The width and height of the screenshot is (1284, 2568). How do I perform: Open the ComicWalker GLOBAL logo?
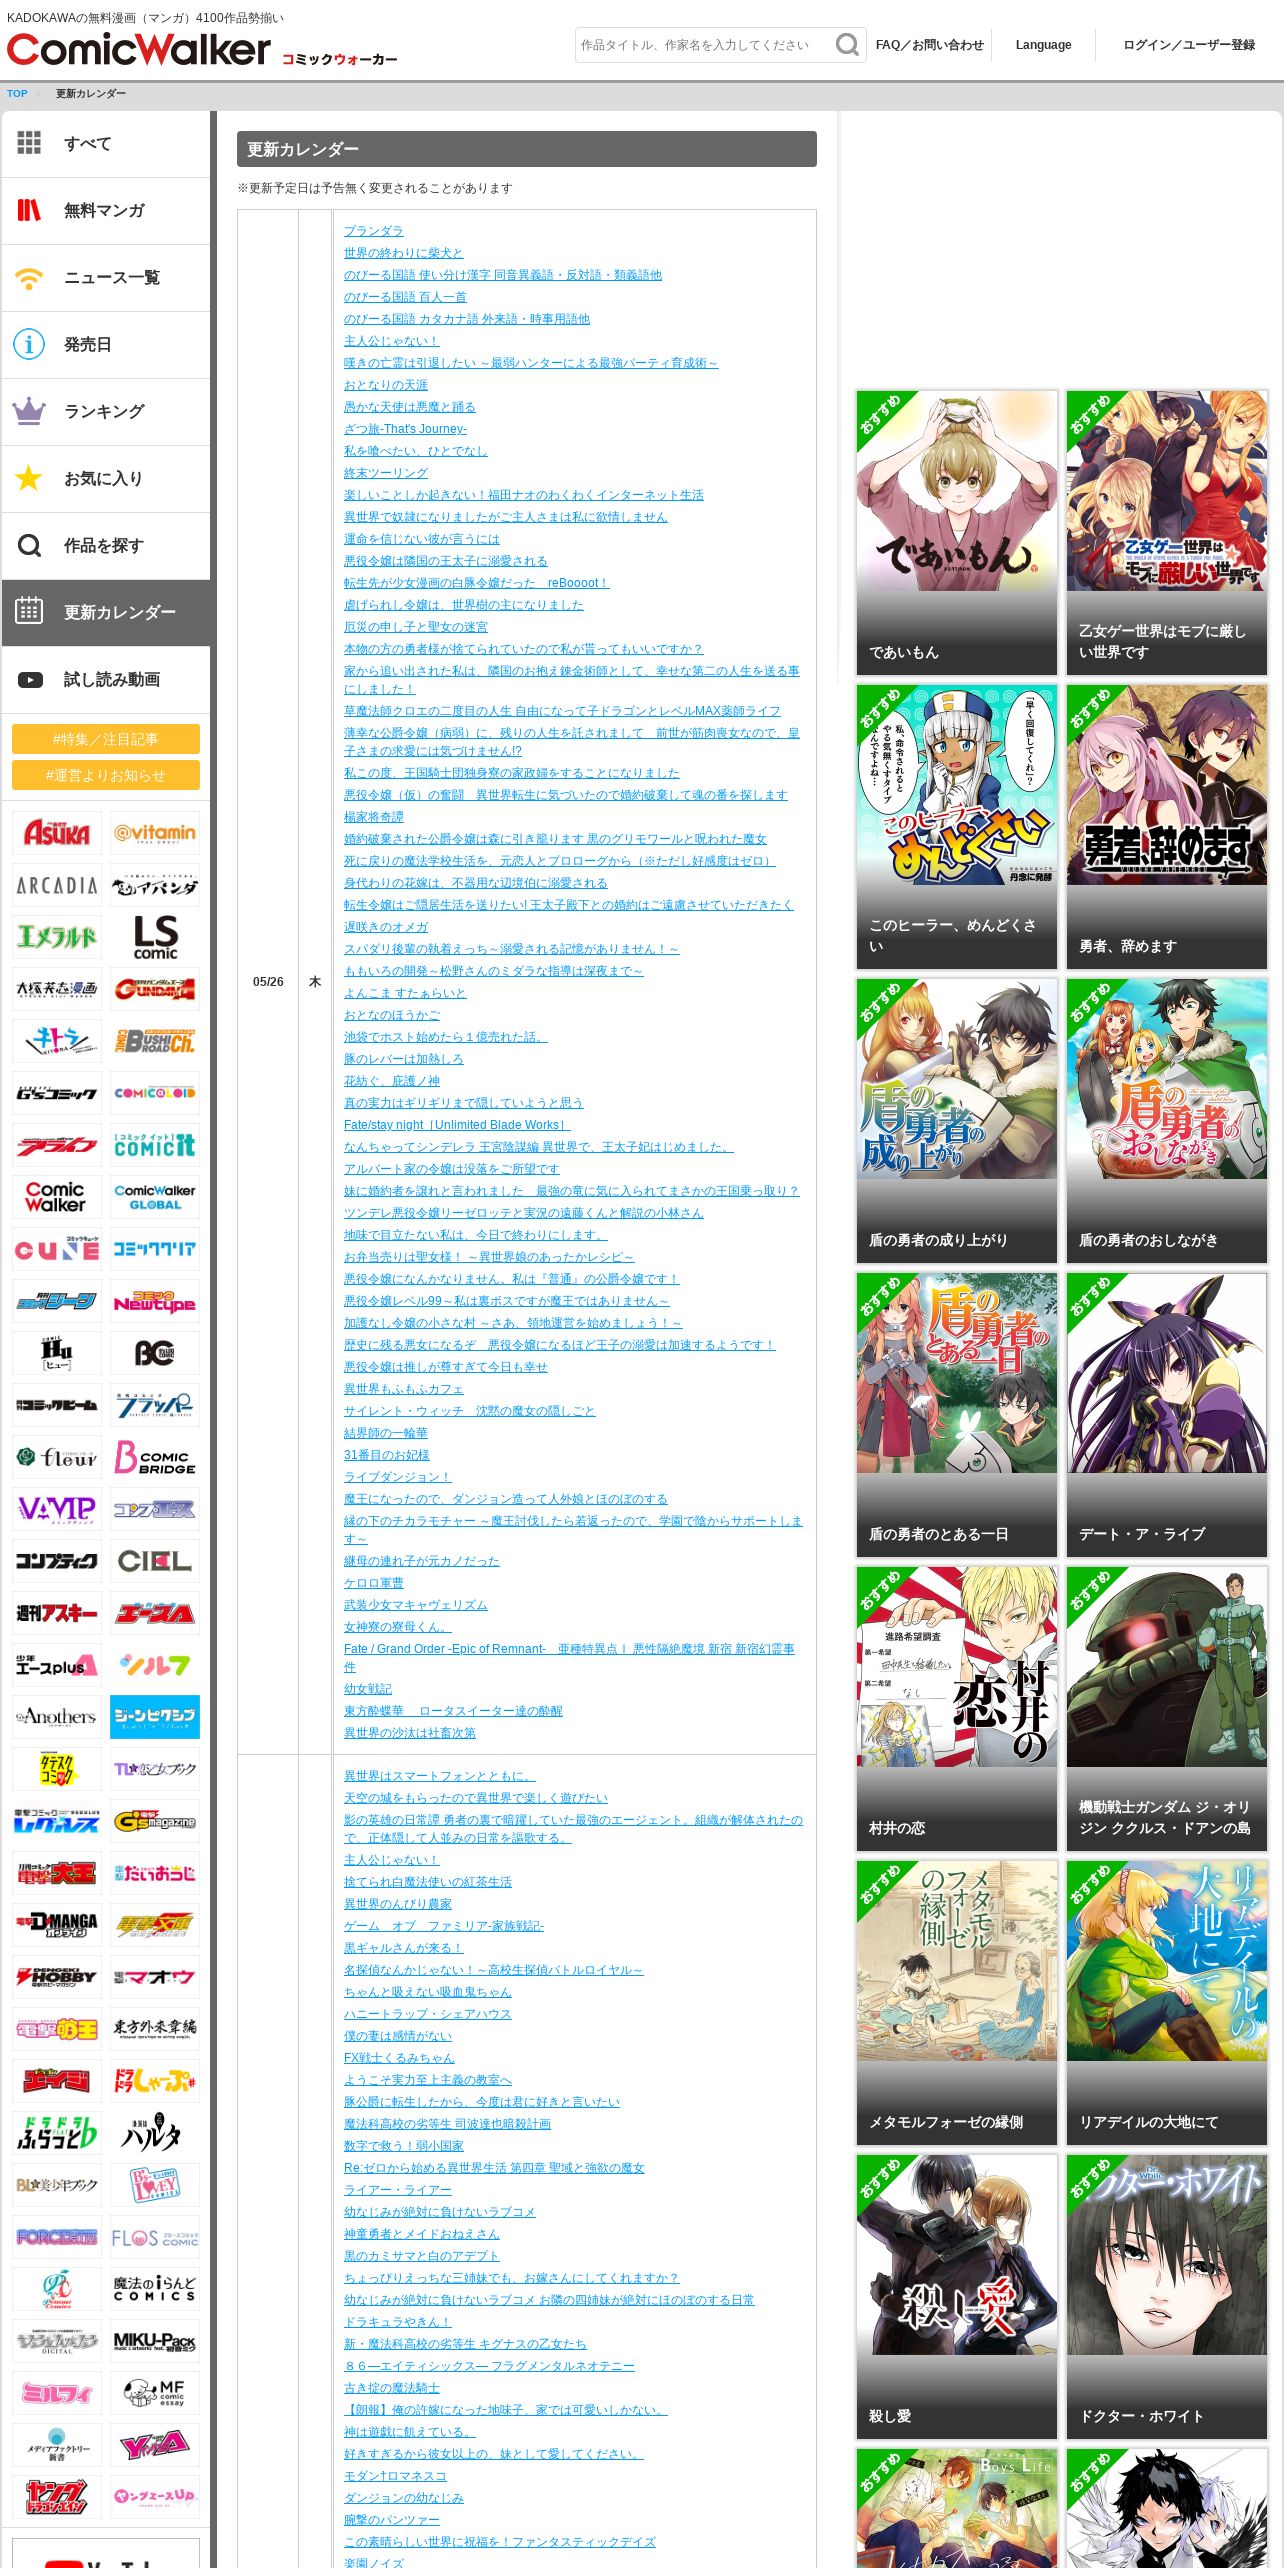point(155,1197)
